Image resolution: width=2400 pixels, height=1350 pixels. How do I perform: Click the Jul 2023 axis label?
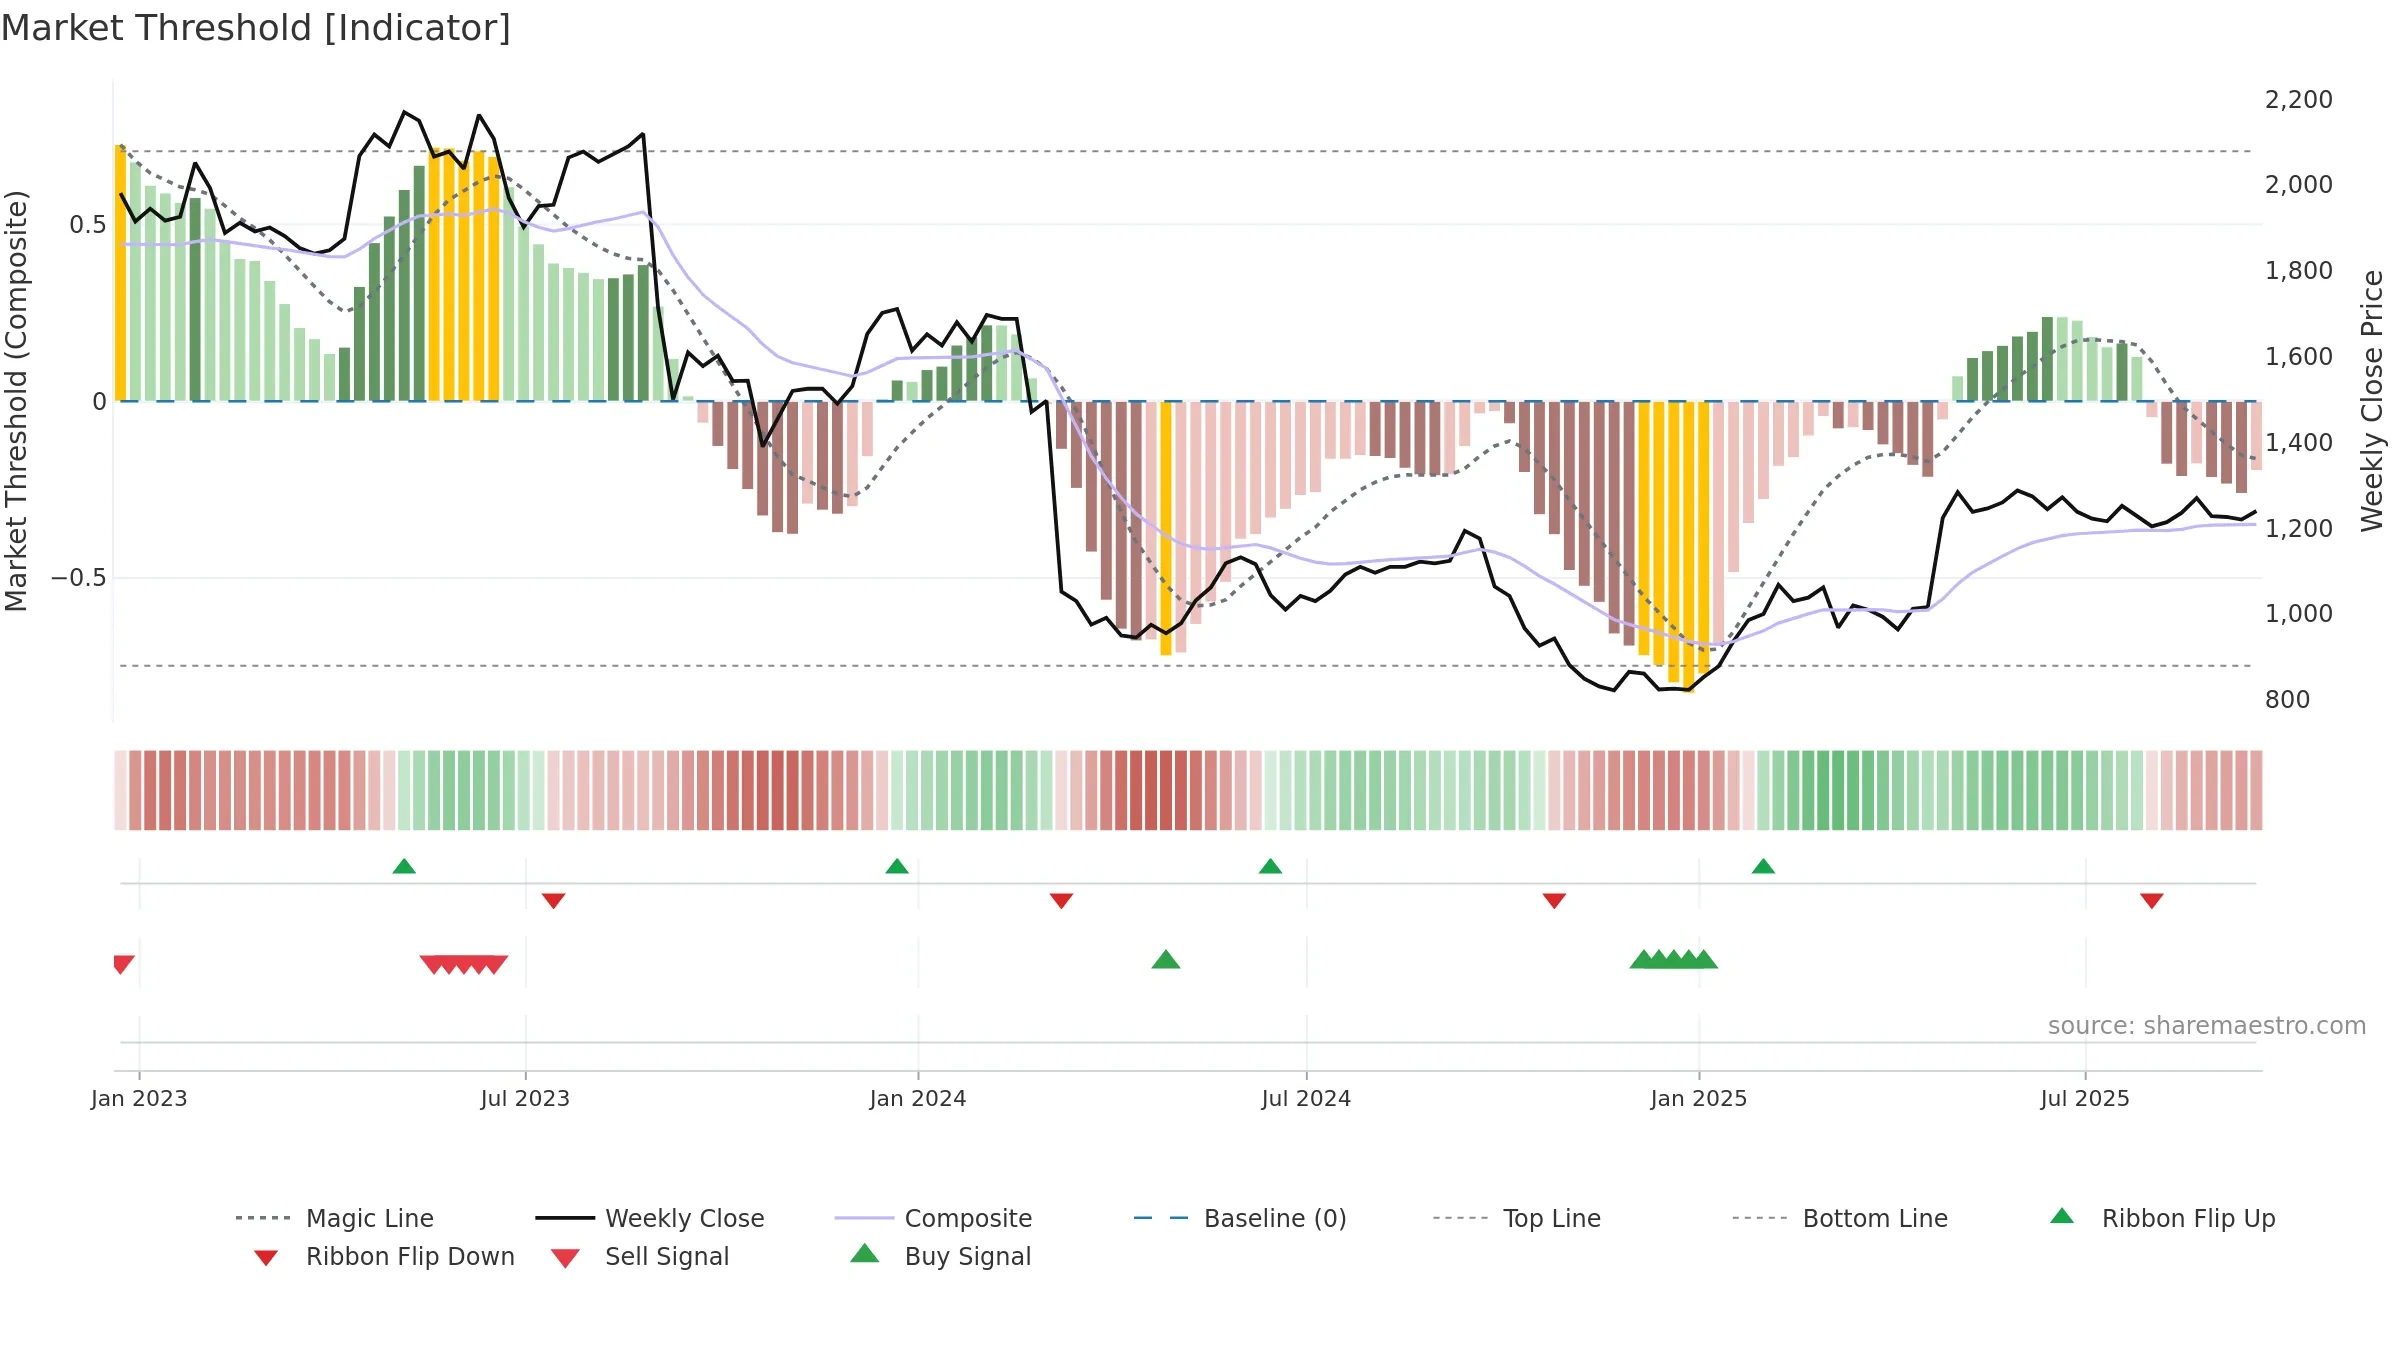(525, 1098)
